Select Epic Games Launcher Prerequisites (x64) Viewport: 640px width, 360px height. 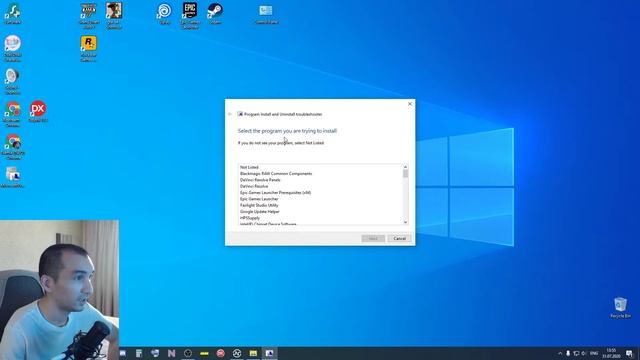pyautogui.click(x=275, y=193)
